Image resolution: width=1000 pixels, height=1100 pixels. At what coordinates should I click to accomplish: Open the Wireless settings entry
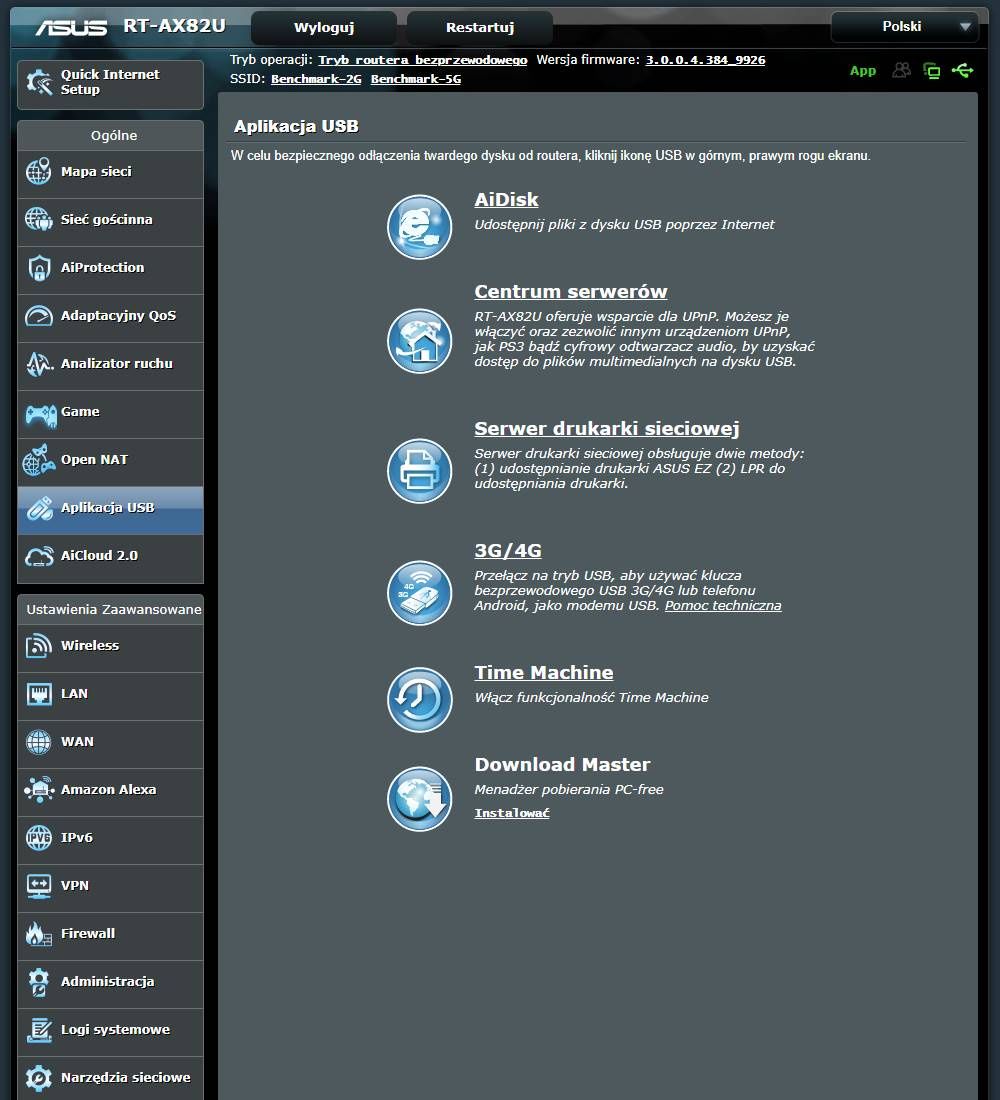coord(110,648)
